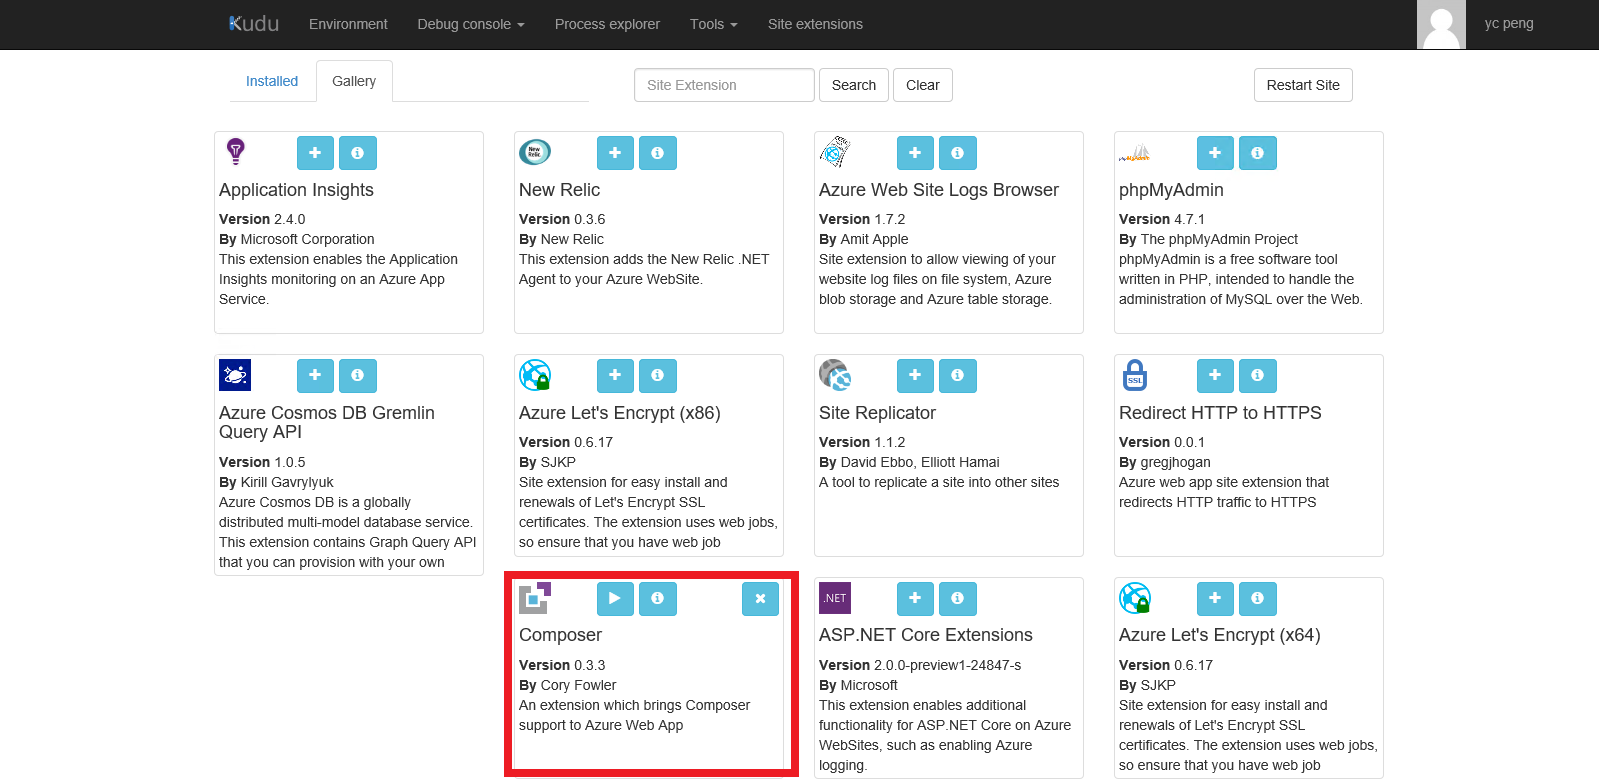Click the Site Replicator title text

[877, 413]
